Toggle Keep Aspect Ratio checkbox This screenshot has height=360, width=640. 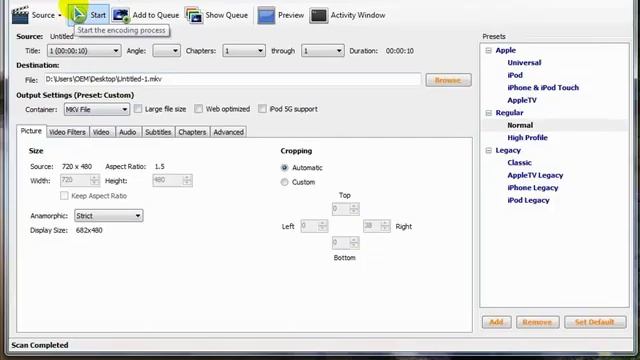[x=64, y=196]
